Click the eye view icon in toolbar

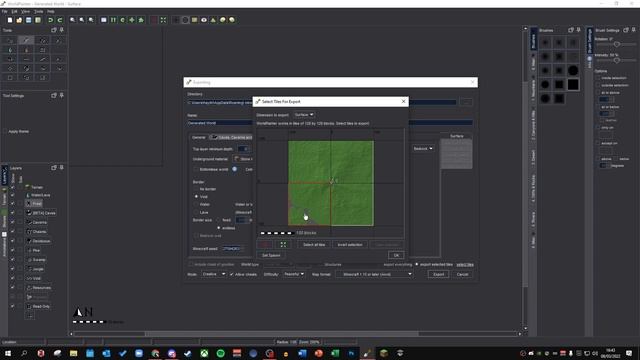click(204, 20)
